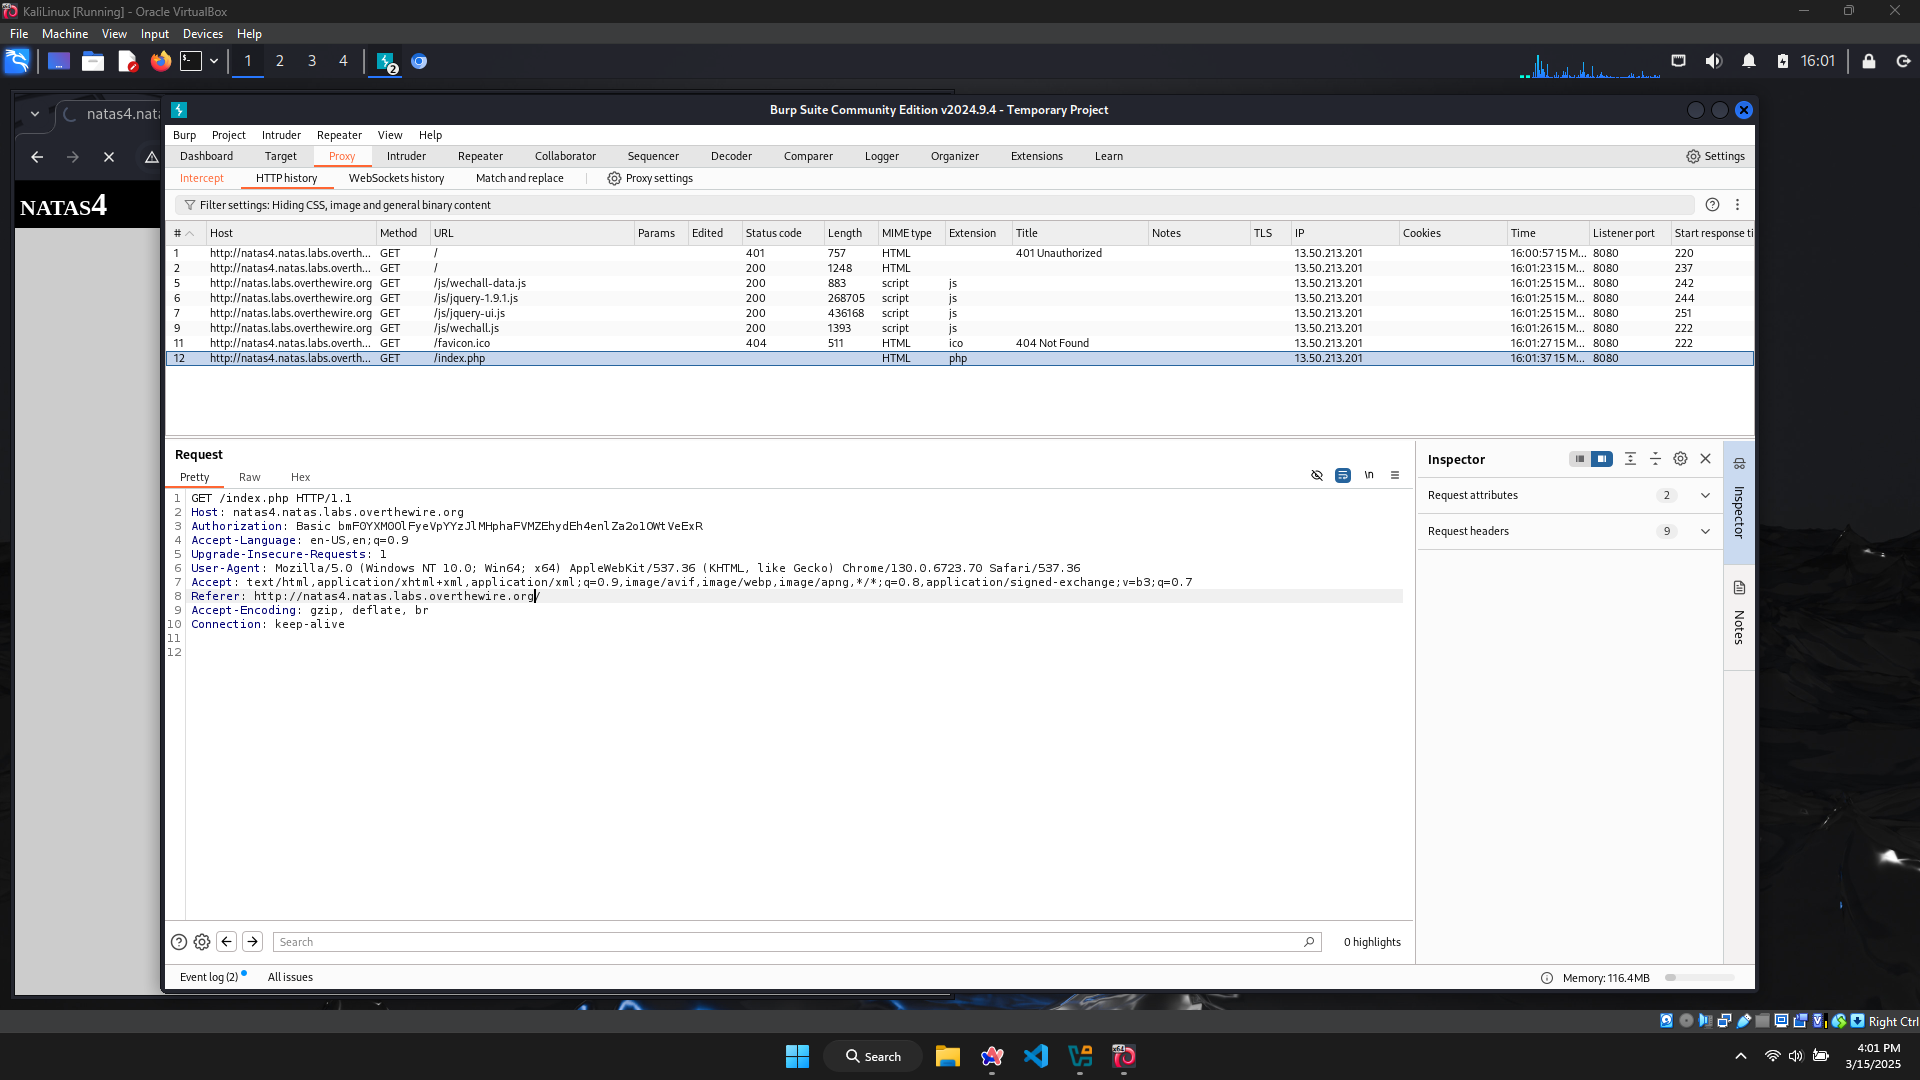1920x1080 pixels.
Task: Open Kali applications menu icon
Action: 18,61
